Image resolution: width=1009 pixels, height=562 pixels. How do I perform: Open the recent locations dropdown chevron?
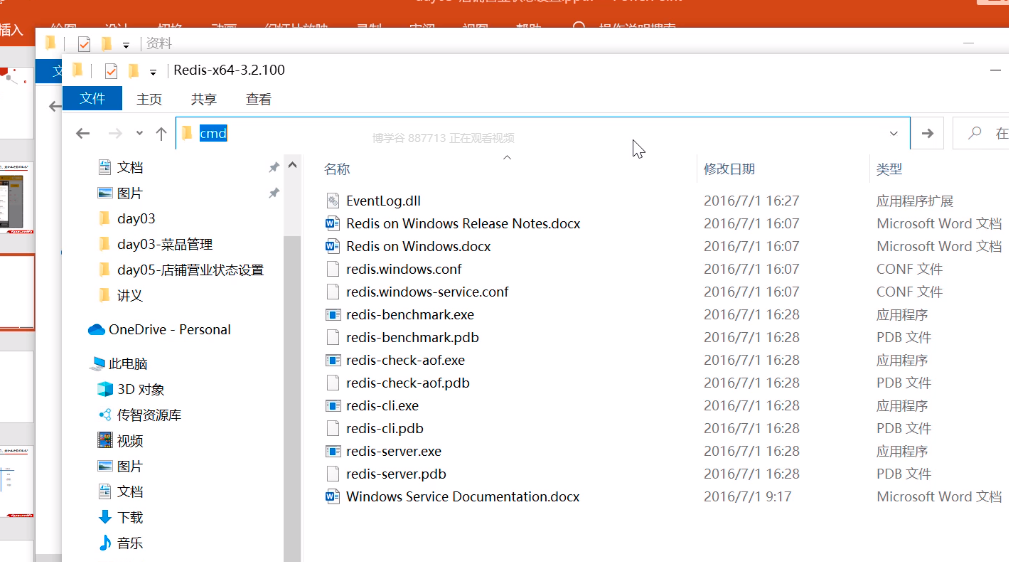[139, 133]
